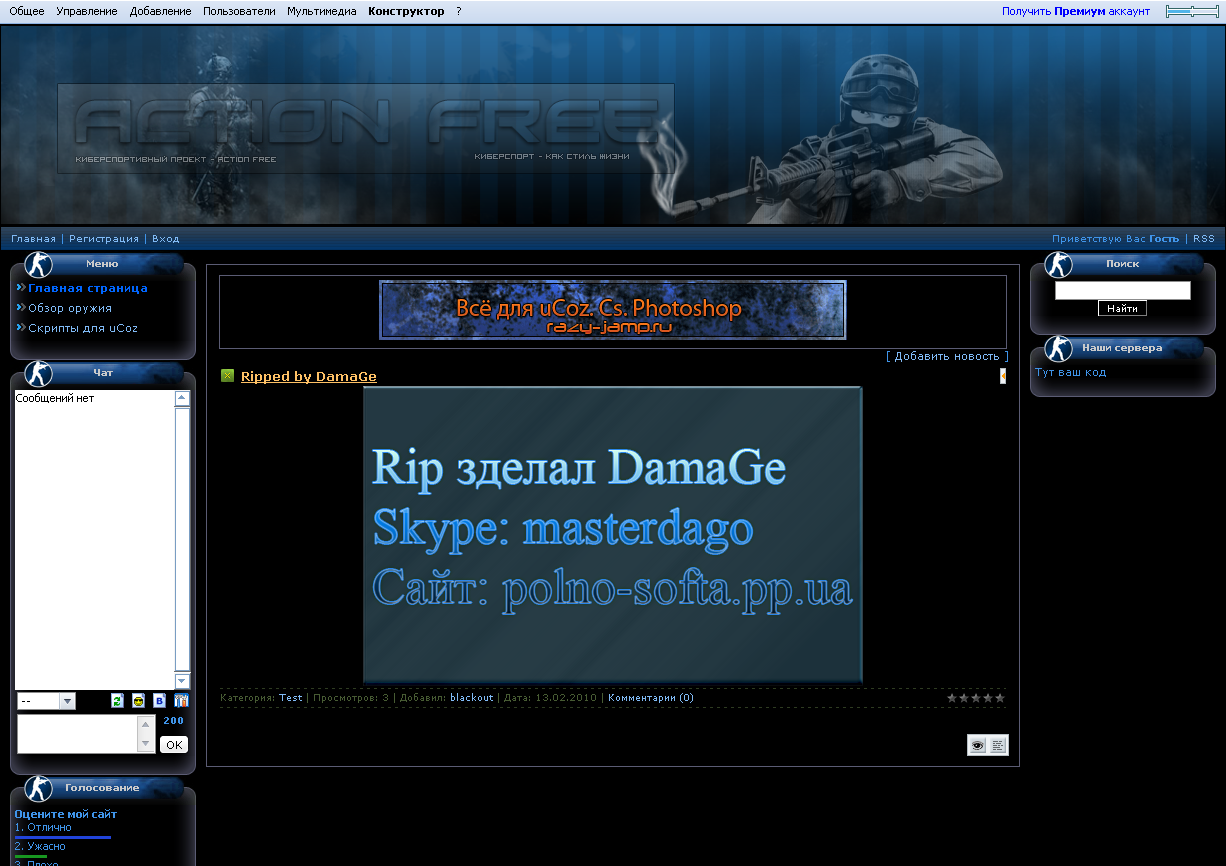Open the Управление menu
Image resolution: width=1226 pixels, height=866 pixels.
(x=87, y=11)
